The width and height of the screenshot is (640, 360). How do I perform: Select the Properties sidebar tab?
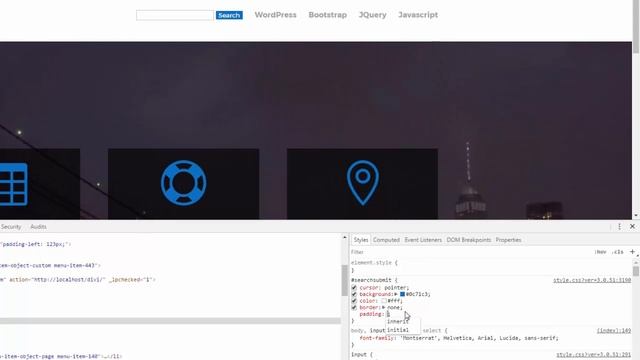pos(508,240)
